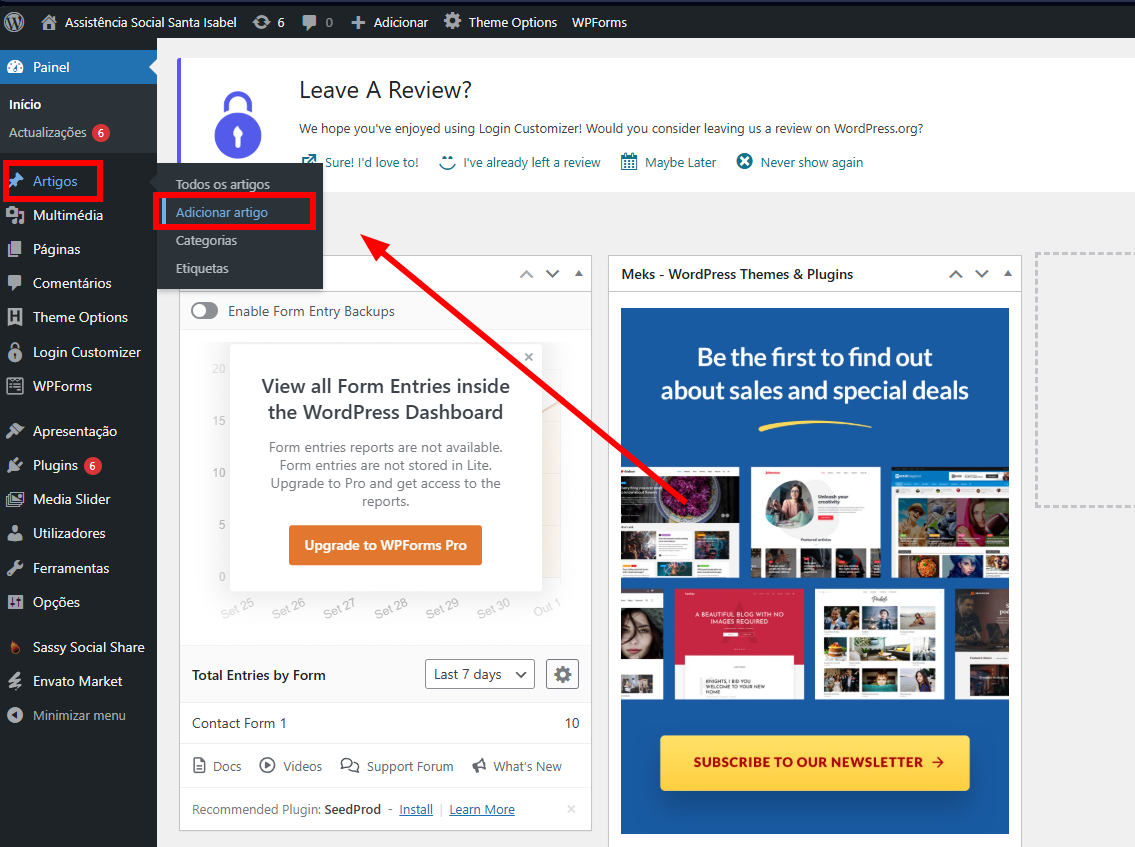Image resolution: width=1135 pixels, height=847 pixels.
Task: Click the WordPress logo in admin bar
Action: click(x=14, y=21)
